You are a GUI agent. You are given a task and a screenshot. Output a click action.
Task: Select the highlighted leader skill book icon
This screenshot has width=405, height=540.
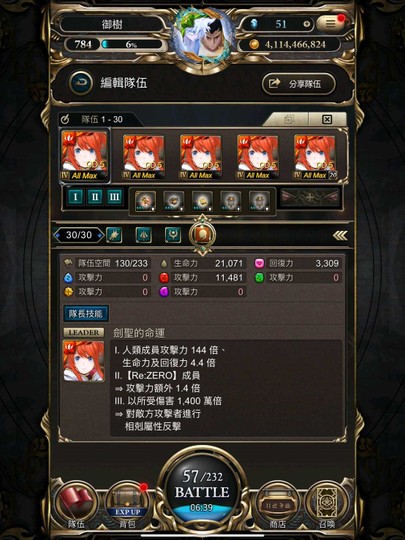click(202, 235)
